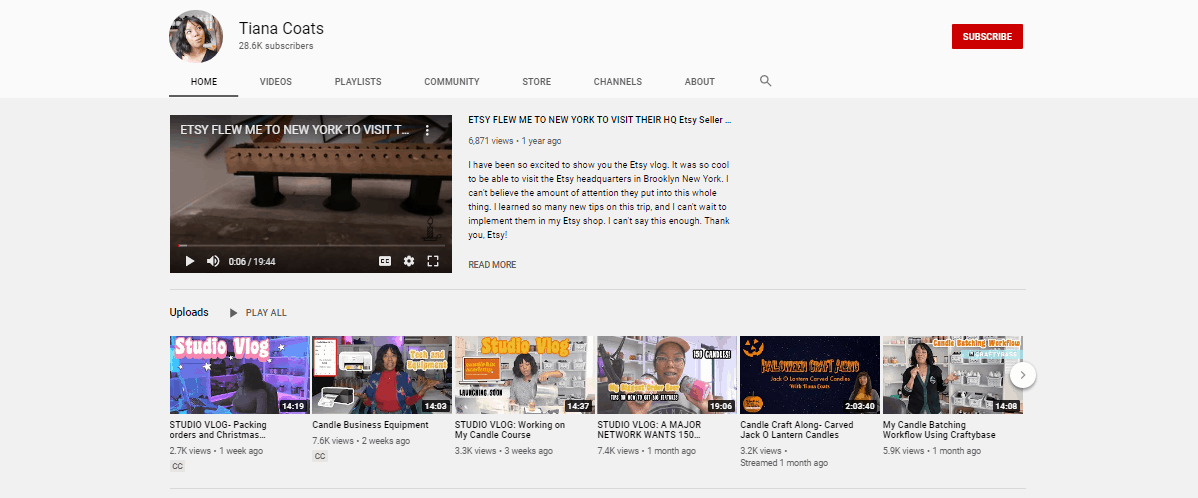This screenshot has height=498, width=1198.
Task: Click the 14:19 duration badge
Action: (293, 406)
